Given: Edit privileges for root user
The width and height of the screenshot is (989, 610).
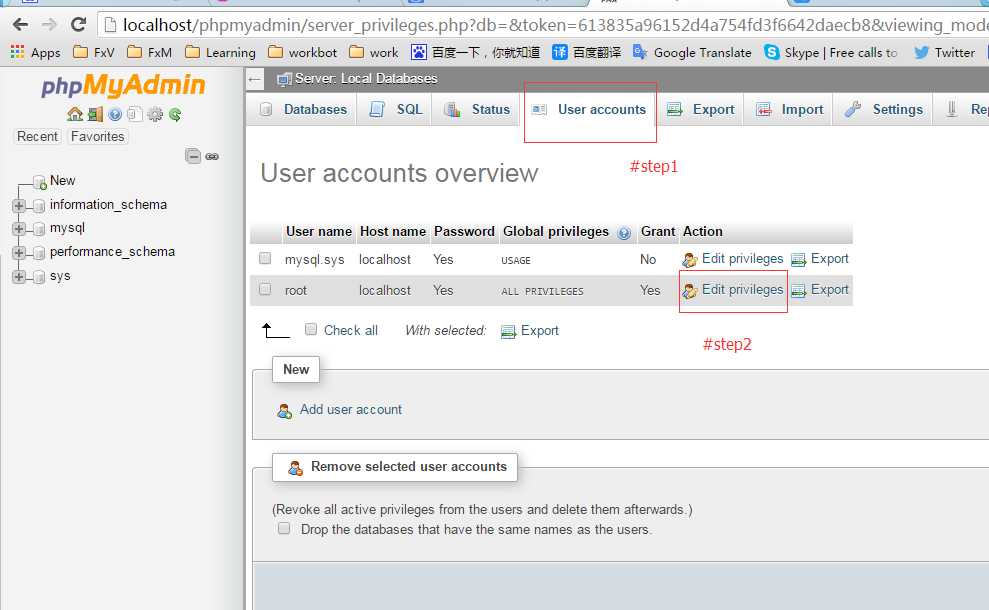Looking at the screenshot, I should [x=732, y=290].
